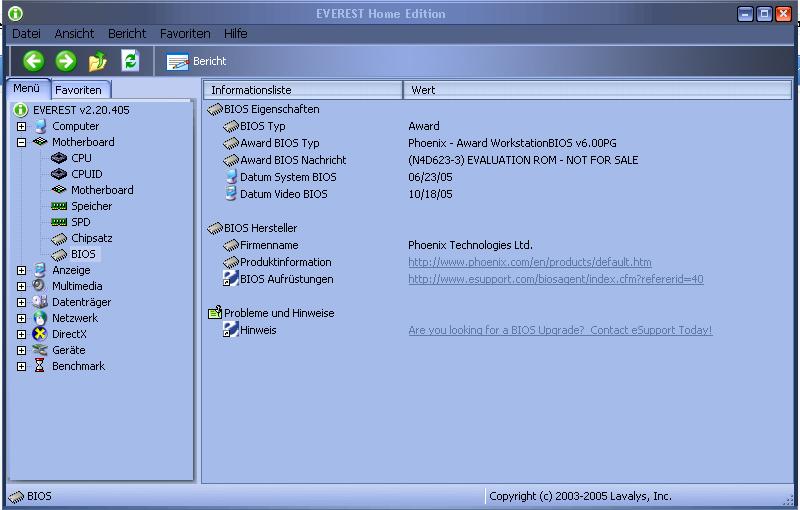Click the BIOS Hersteller group header
The height and width of the screenshot is (510, 800).
click(x=260, y=228)
